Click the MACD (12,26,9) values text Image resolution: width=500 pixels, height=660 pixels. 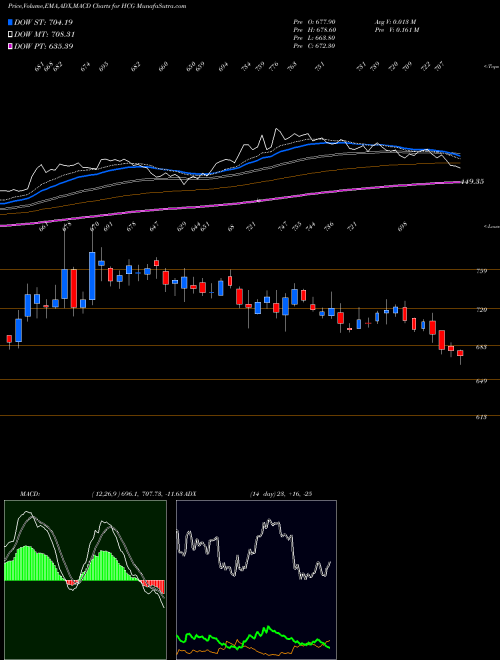point(137,494)
